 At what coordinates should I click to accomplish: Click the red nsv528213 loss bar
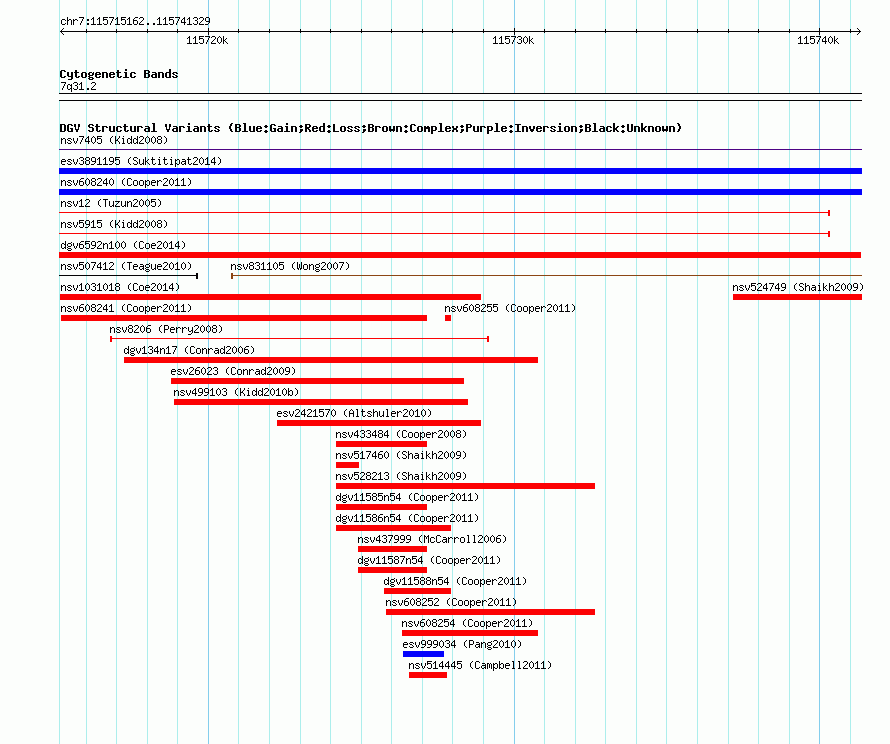465,486
